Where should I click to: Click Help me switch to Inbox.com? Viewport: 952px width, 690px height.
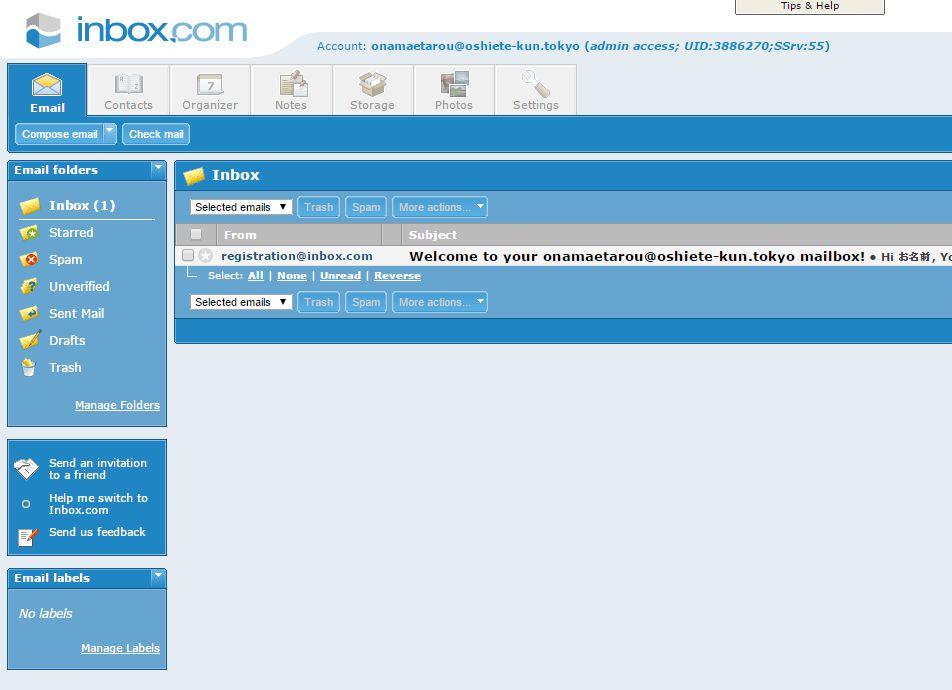(x=98, y=504)
